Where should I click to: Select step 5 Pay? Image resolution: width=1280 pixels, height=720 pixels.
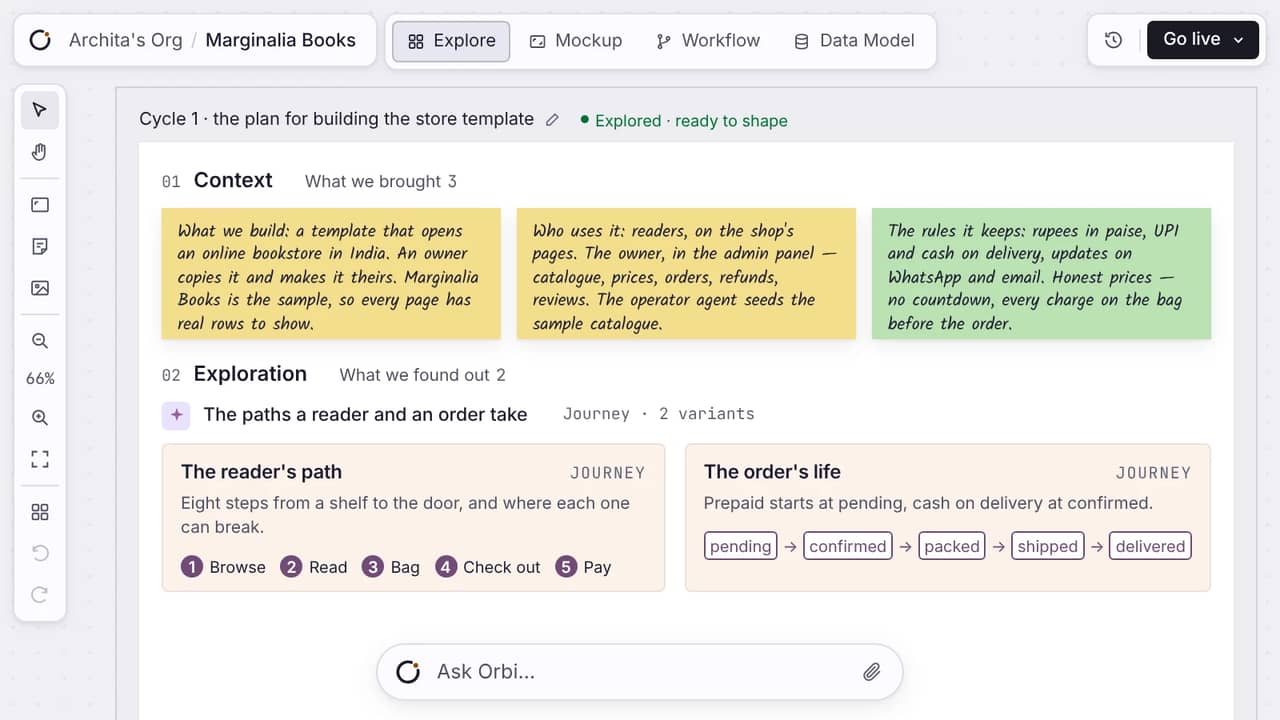point(583,567)
